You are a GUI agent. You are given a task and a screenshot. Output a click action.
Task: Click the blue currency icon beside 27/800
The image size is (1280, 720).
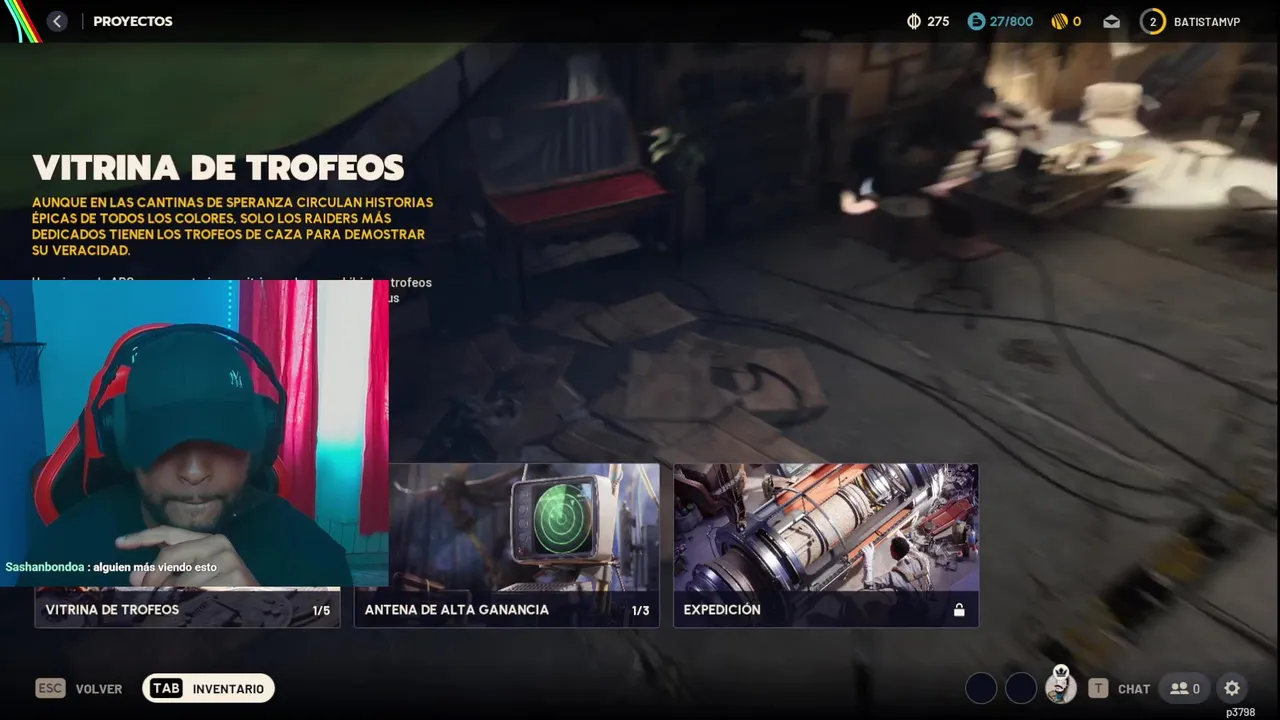tap(976, 21)
